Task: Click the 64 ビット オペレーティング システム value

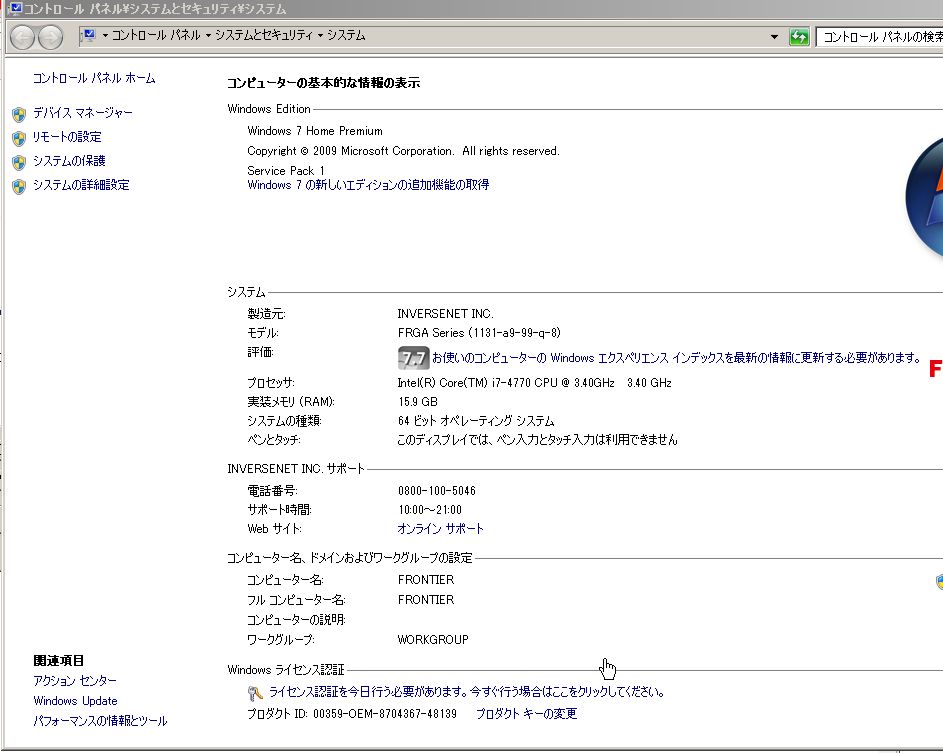Action: pos(476,420)
